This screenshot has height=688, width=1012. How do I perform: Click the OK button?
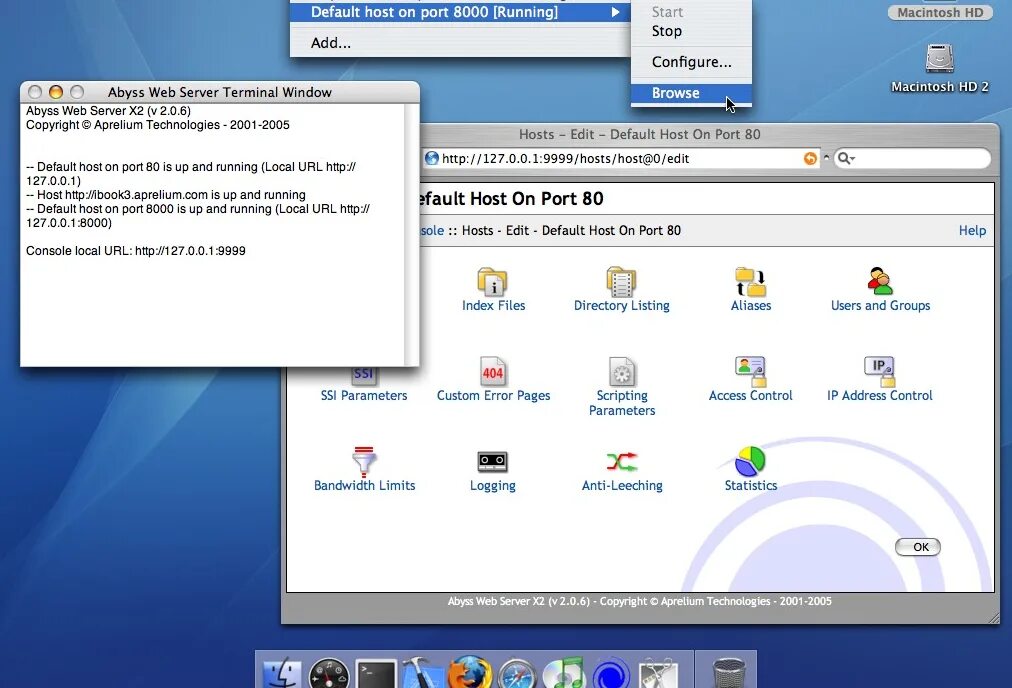coord(918,547)
